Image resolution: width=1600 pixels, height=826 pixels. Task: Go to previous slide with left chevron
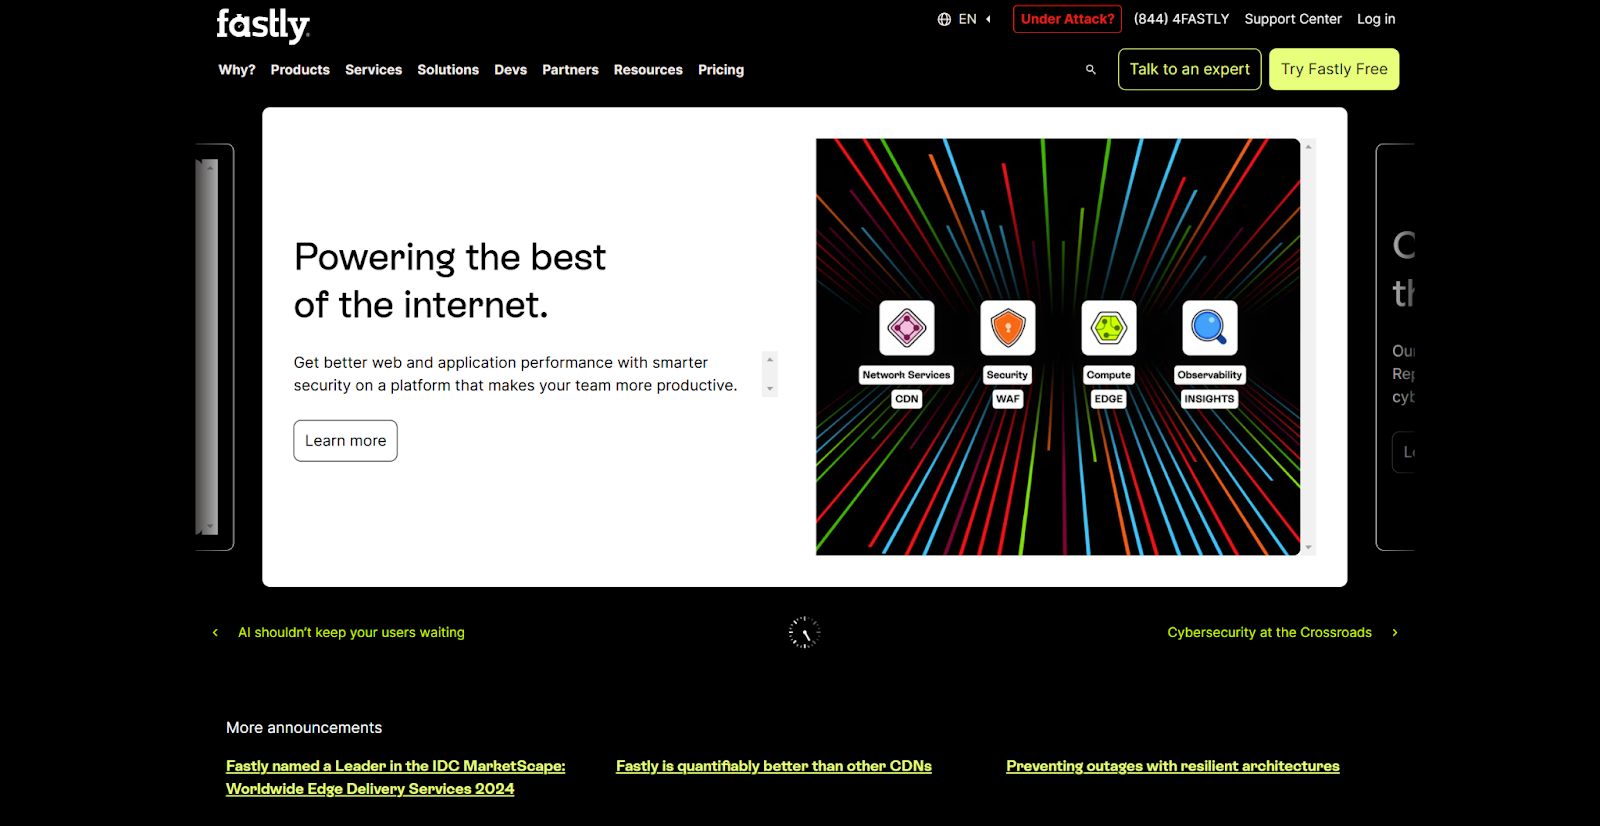[x=215, y=633]
